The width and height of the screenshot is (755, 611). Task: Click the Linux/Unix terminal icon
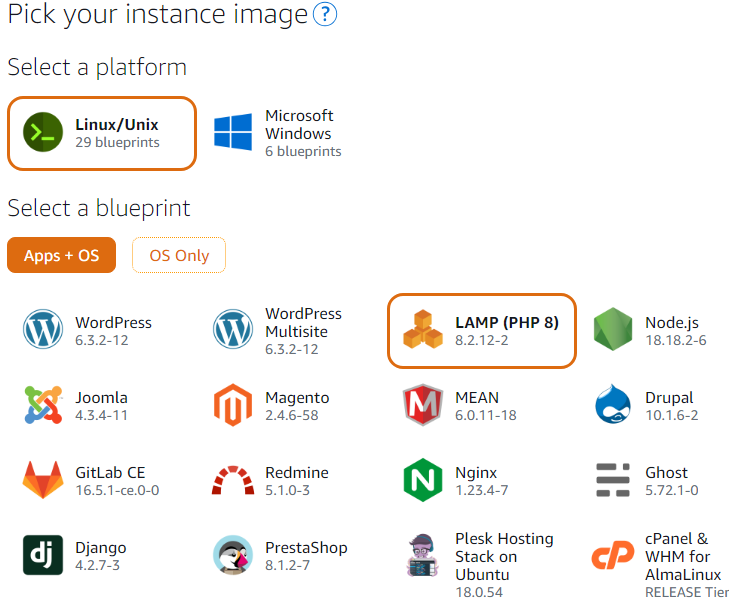coord(43,132)
